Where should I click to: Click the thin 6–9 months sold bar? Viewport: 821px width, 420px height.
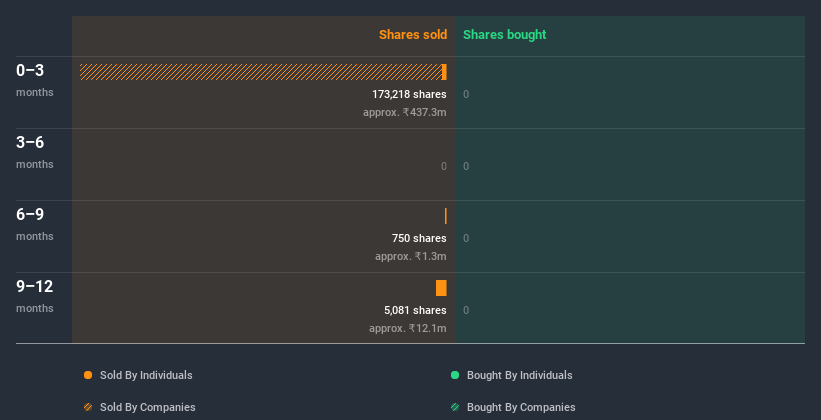445,216
